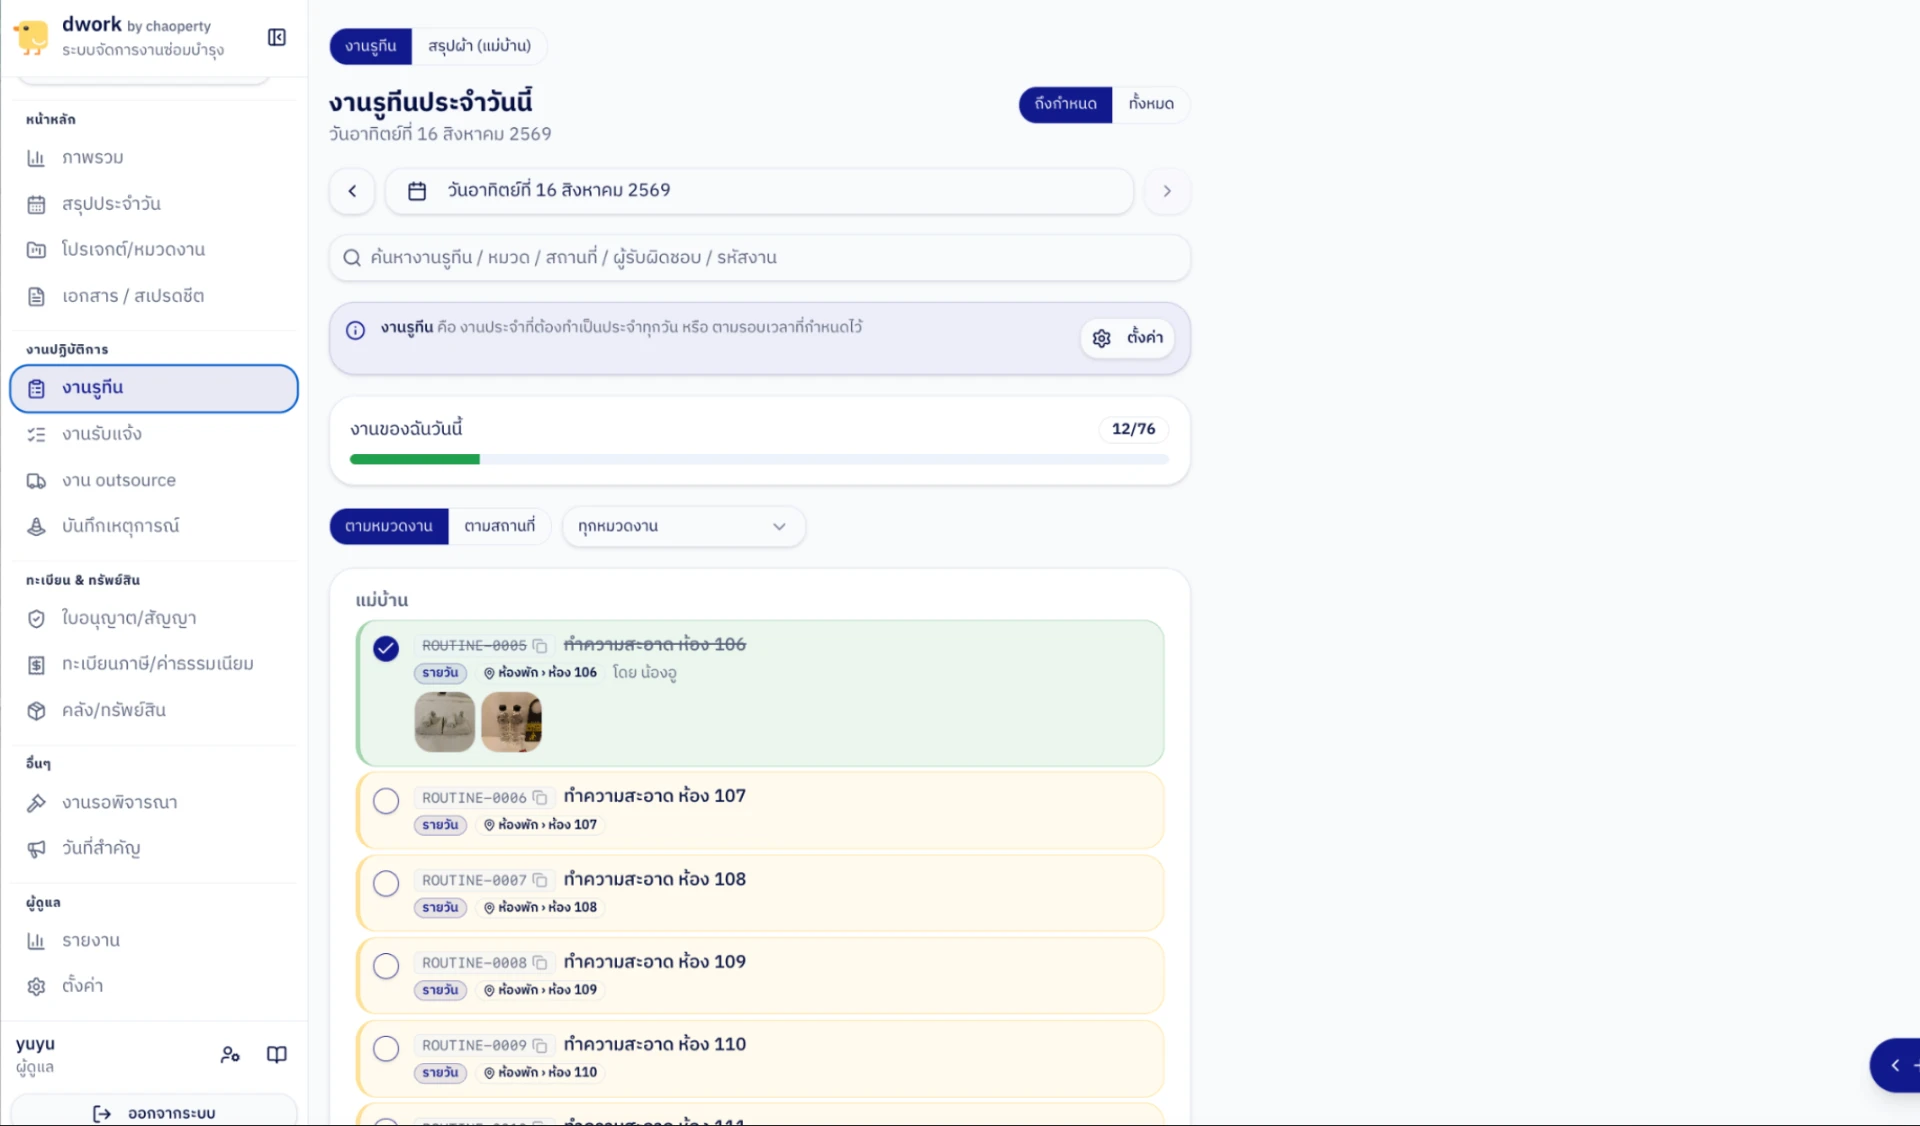The height and width of the screenshot is (1126, 1920).
Task: Mark ทำความสะอาด ห้อง 109 as done
Action: click(386, 966)
